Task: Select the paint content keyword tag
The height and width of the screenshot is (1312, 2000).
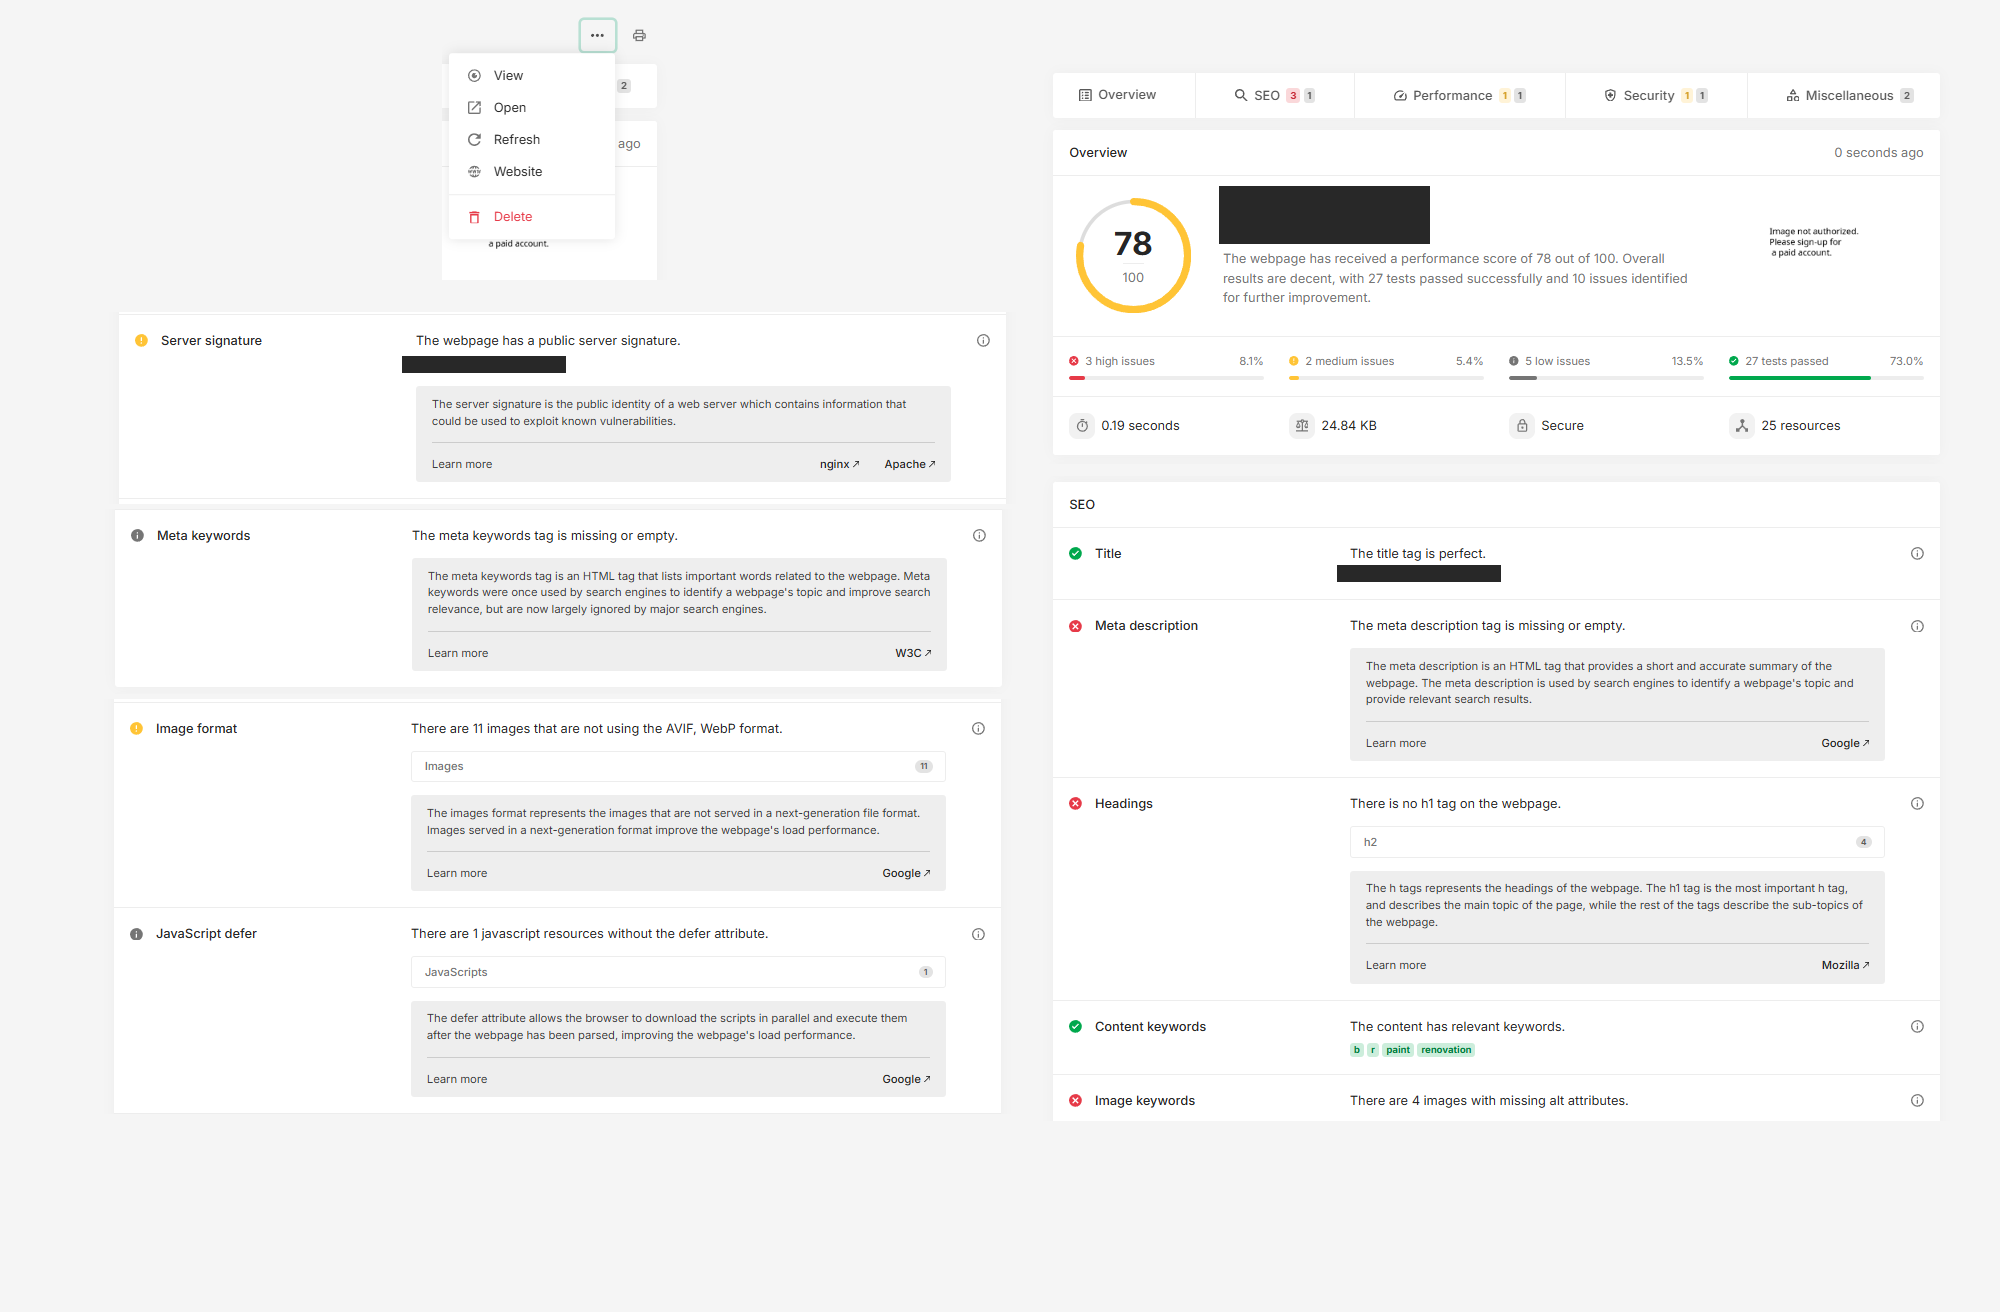Action: point(1397,1049)
